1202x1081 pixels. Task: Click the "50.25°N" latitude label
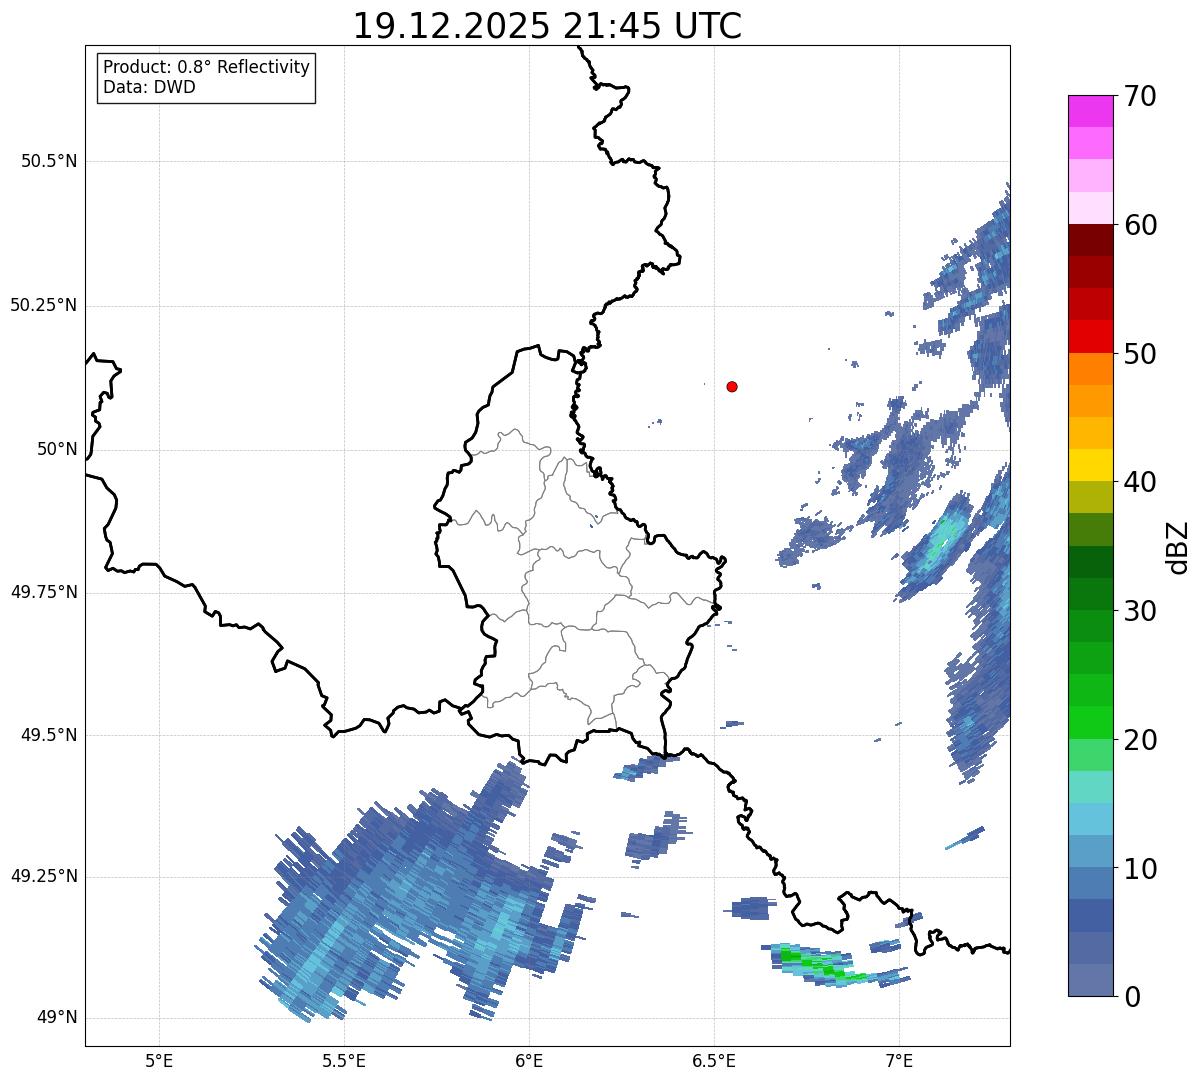pyautogui.click(x=43, y=305)
